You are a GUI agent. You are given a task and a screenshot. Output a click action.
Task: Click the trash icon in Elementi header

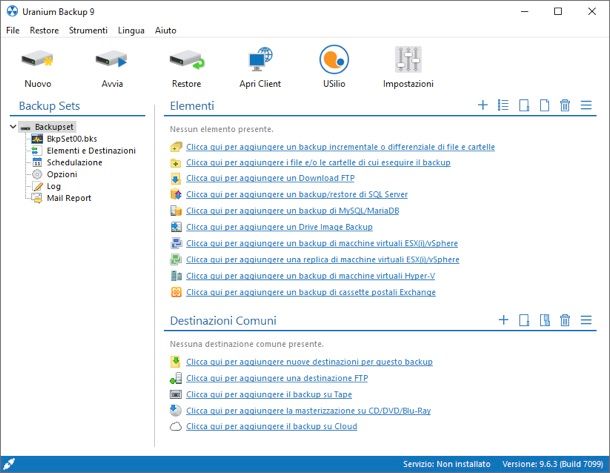tap(565, 105)
